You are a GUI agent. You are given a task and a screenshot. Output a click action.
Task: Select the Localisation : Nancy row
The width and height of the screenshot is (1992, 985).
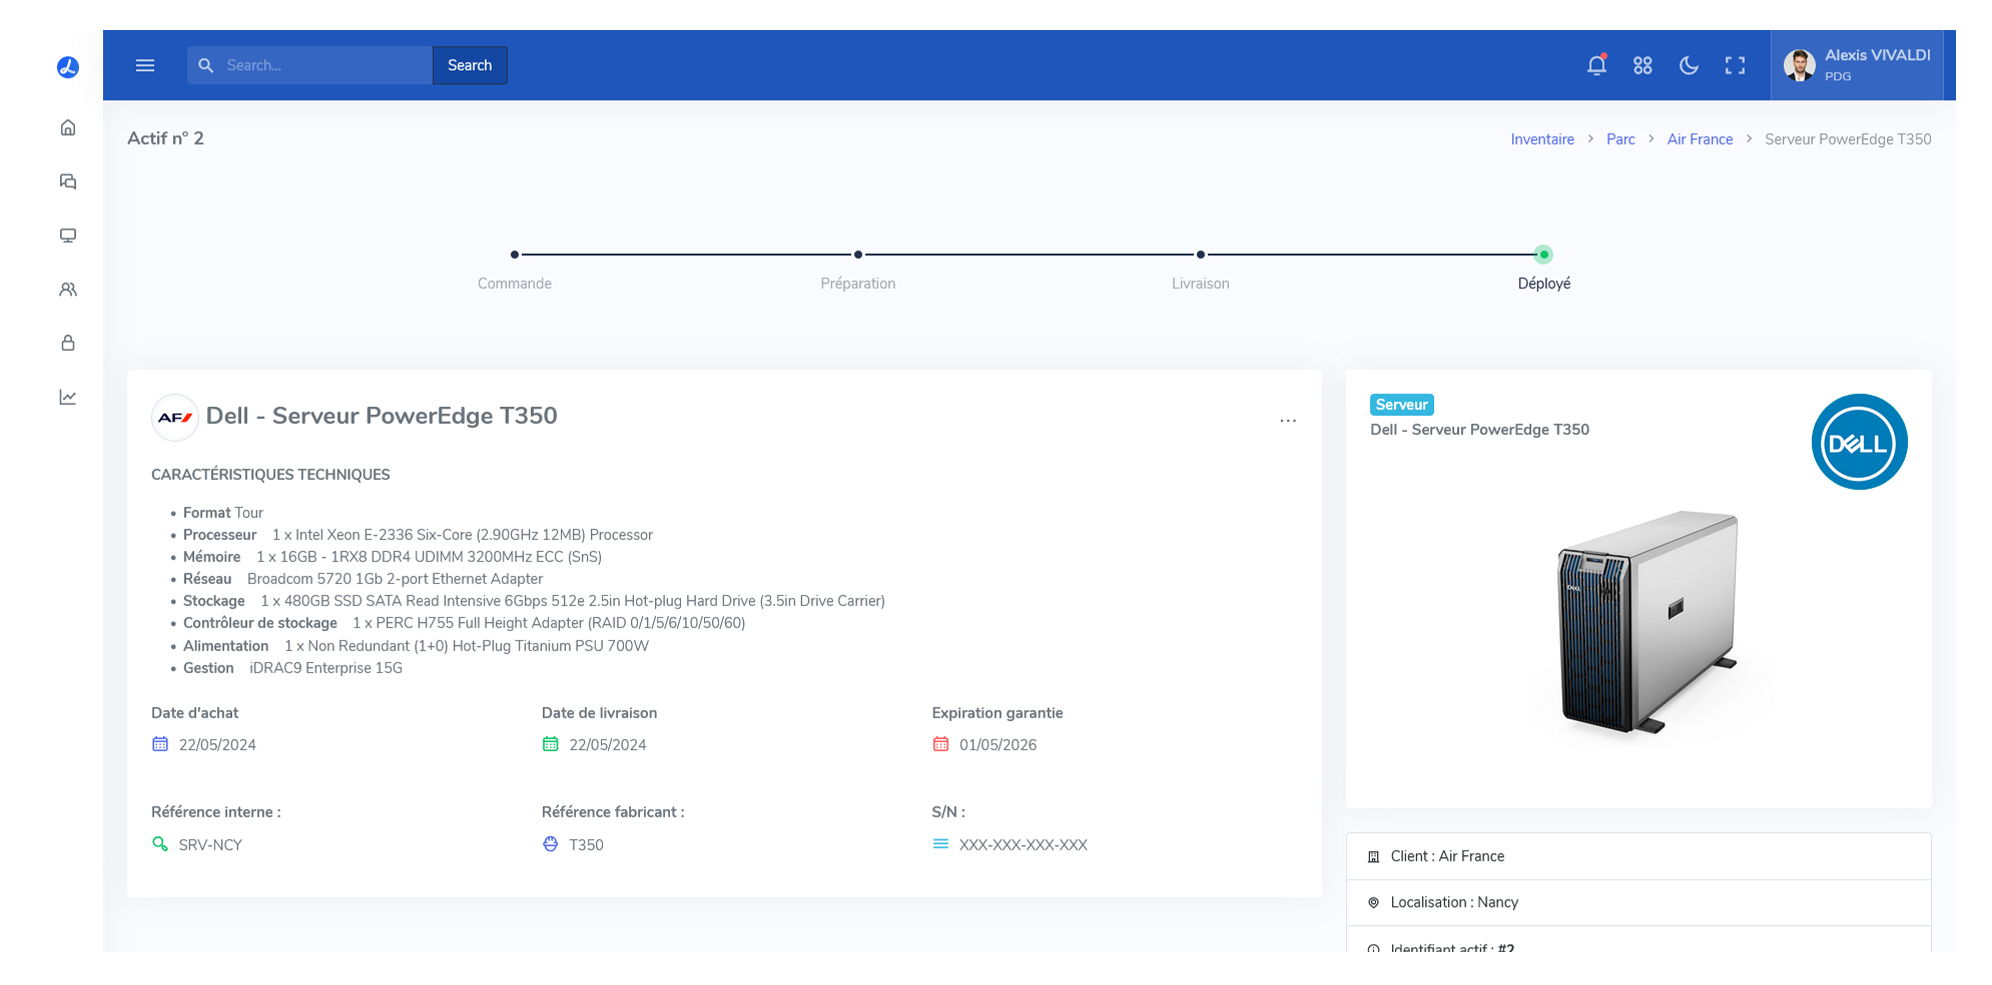point(1638,903)
